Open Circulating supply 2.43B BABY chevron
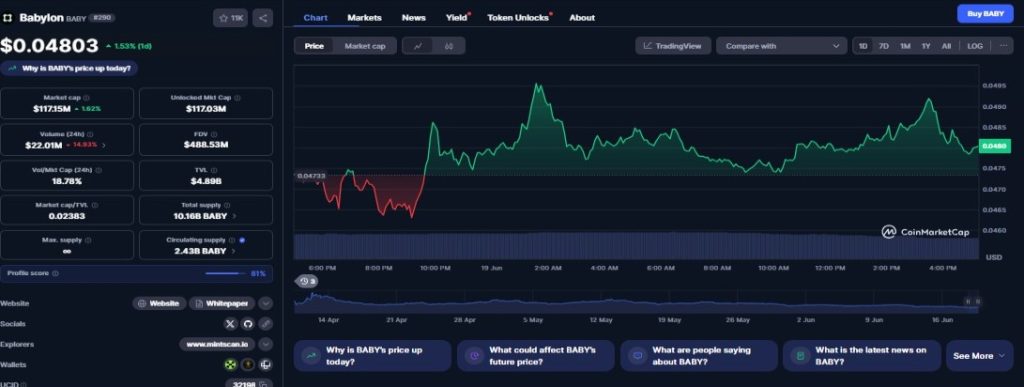This screenshot has height=387, width=1024. [234, 251]
